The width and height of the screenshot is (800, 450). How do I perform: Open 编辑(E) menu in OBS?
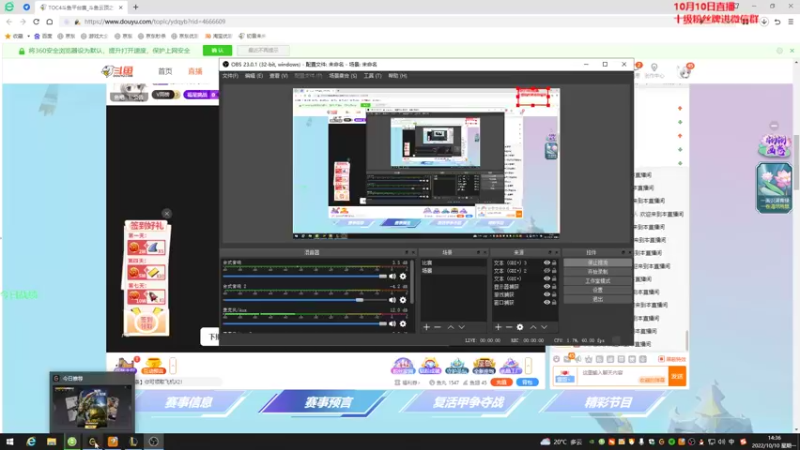pos(254,76)
